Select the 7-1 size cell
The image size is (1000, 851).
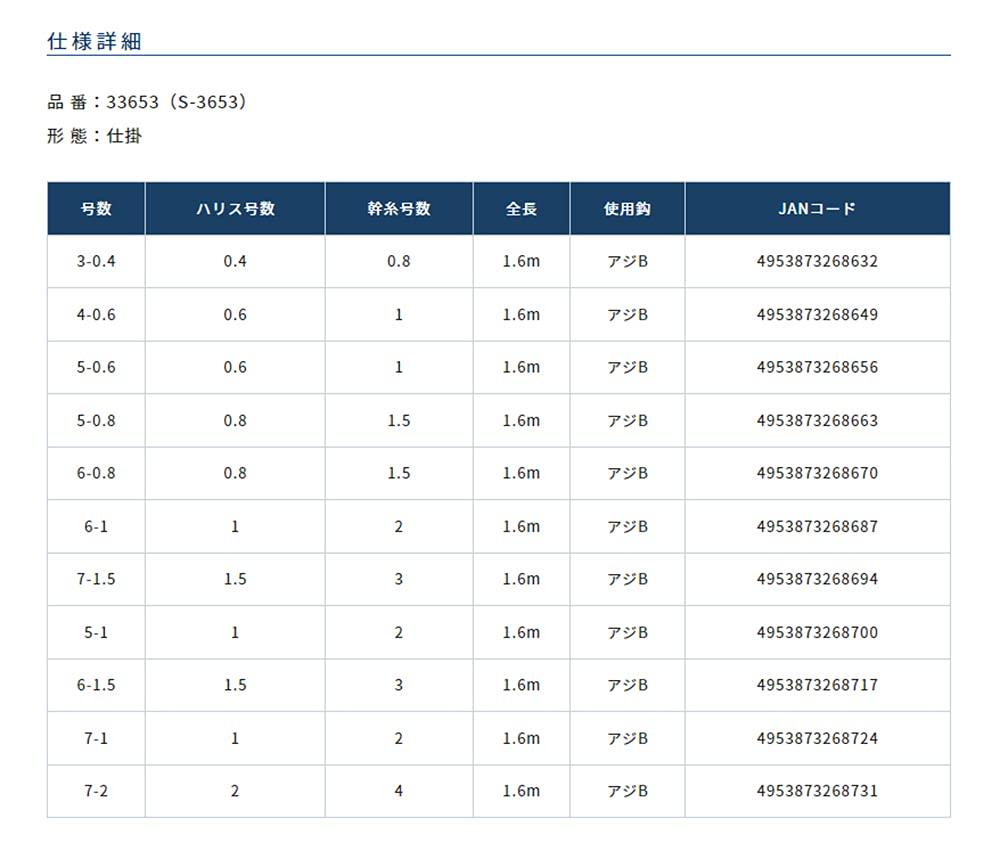96,738
